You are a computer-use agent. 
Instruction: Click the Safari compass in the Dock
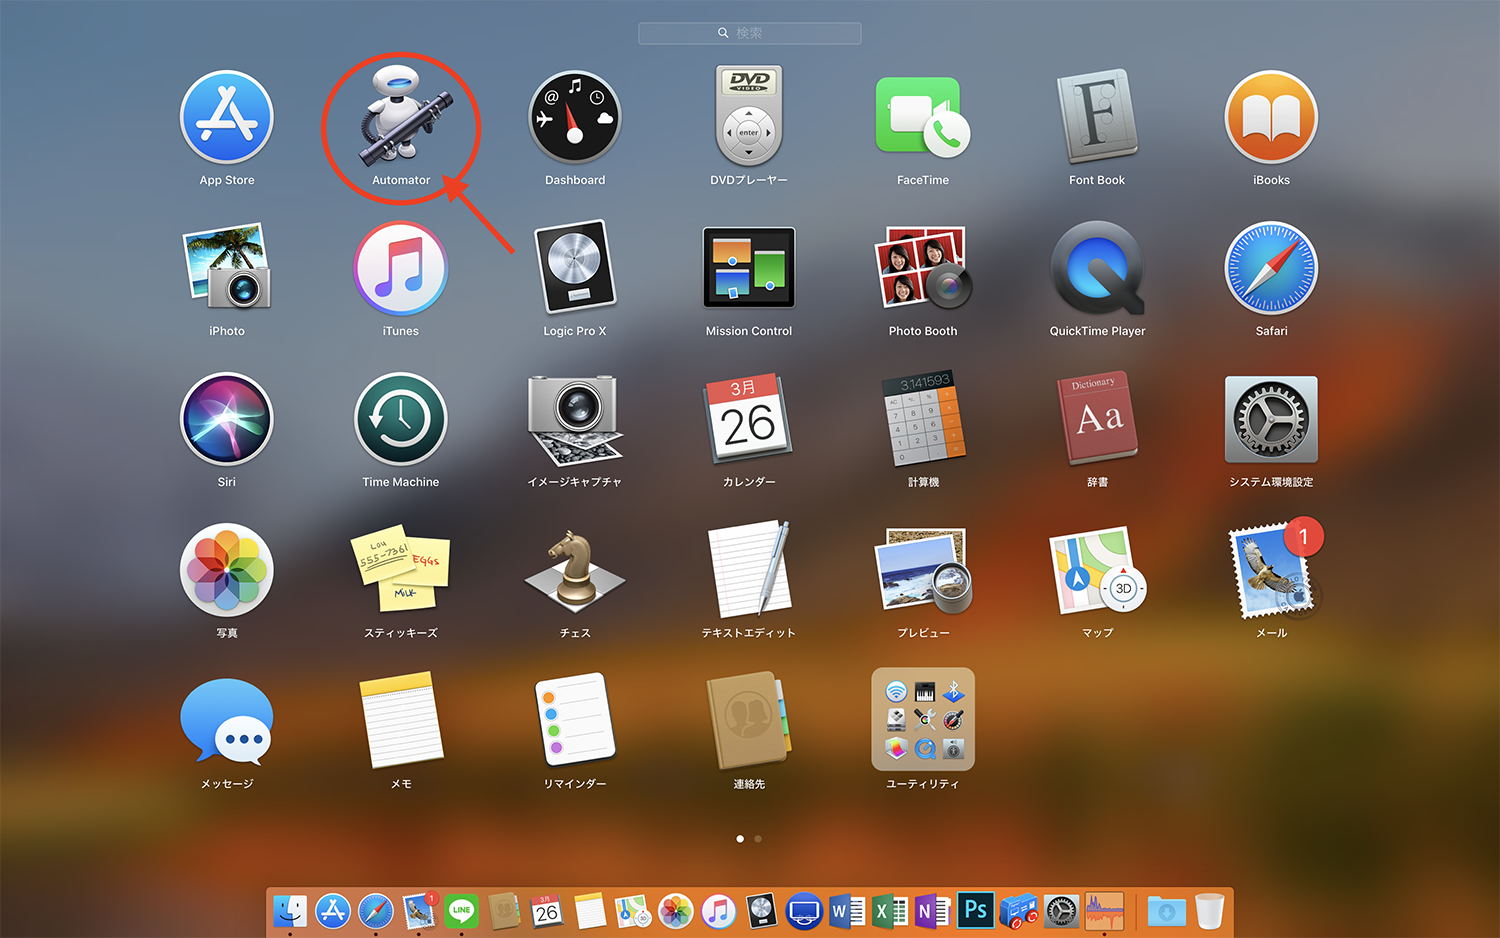pos(376,911)
